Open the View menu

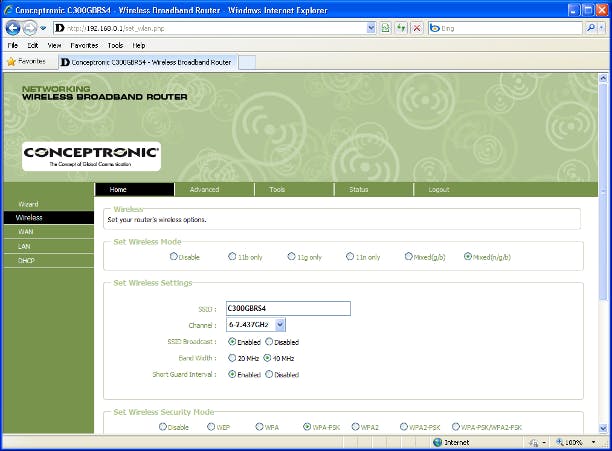(x=54, y=45)
